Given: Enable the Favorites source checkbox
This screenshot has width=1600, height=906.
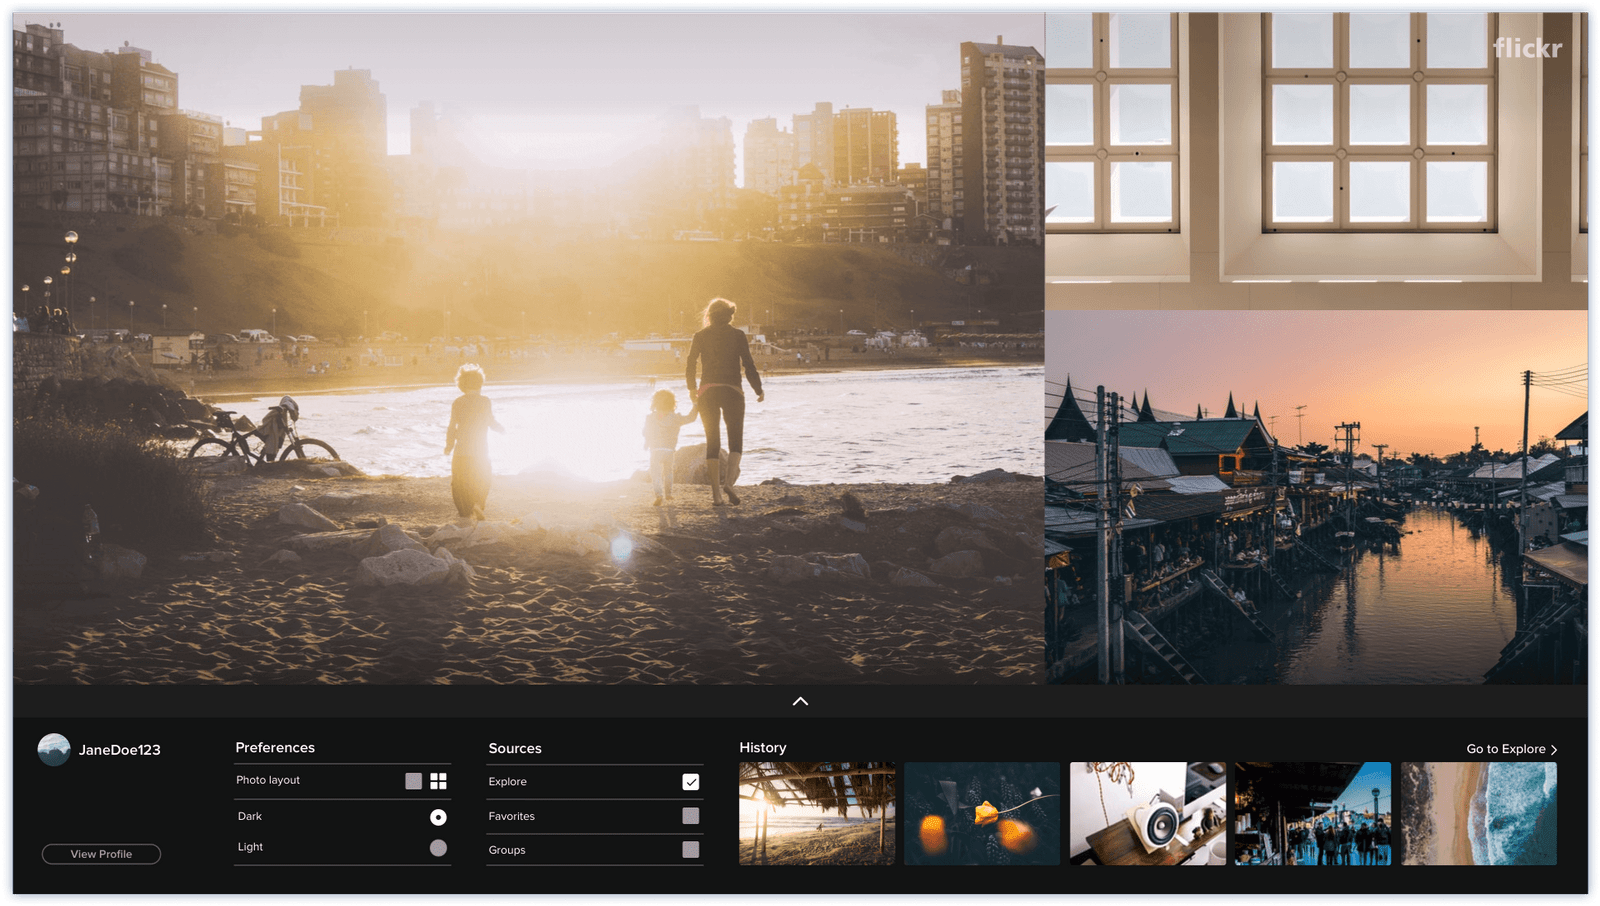Looking at the screenshot, I should (x=690, y=816).
